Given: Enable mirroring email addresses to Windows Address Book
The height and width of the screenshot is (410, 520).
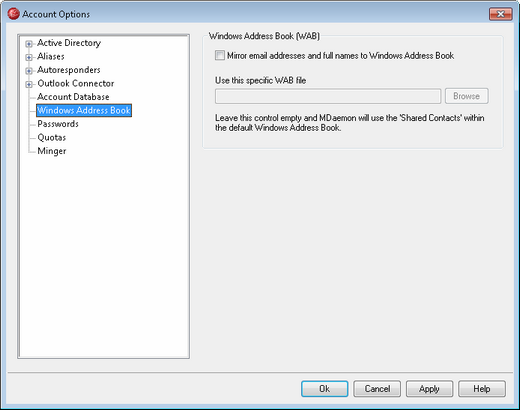Looking at the screenshot, I should (x=220, y=55).
